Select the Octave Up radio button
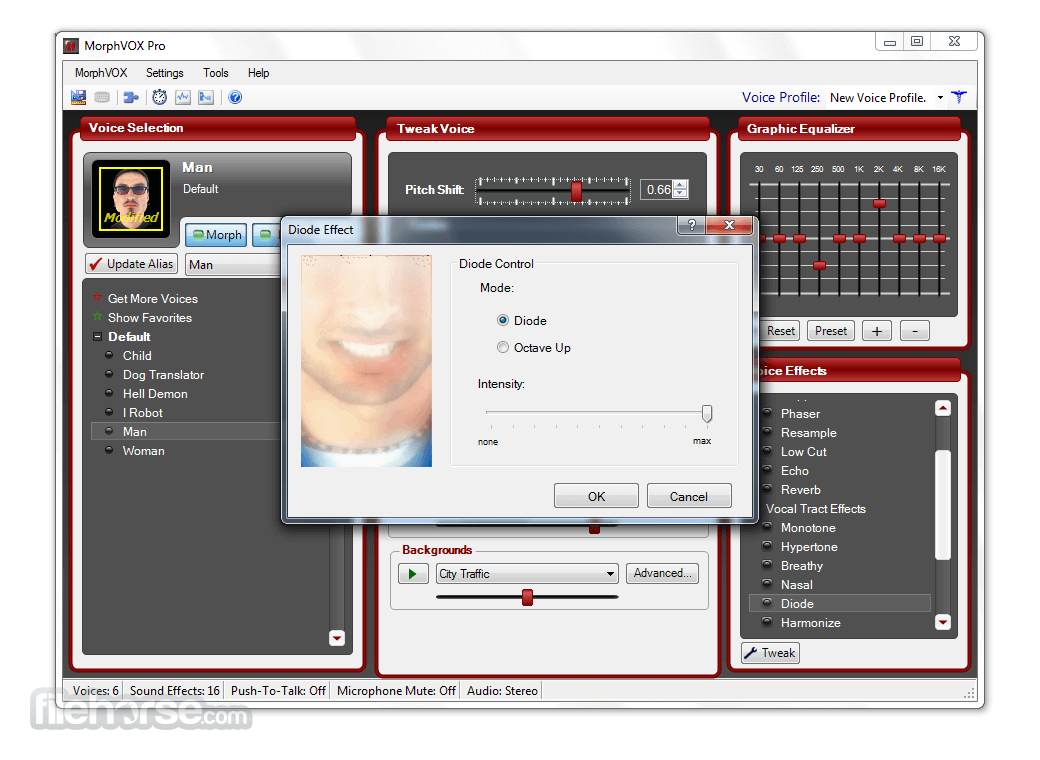This screenshot has height=760, width=1040. [503, 348]
